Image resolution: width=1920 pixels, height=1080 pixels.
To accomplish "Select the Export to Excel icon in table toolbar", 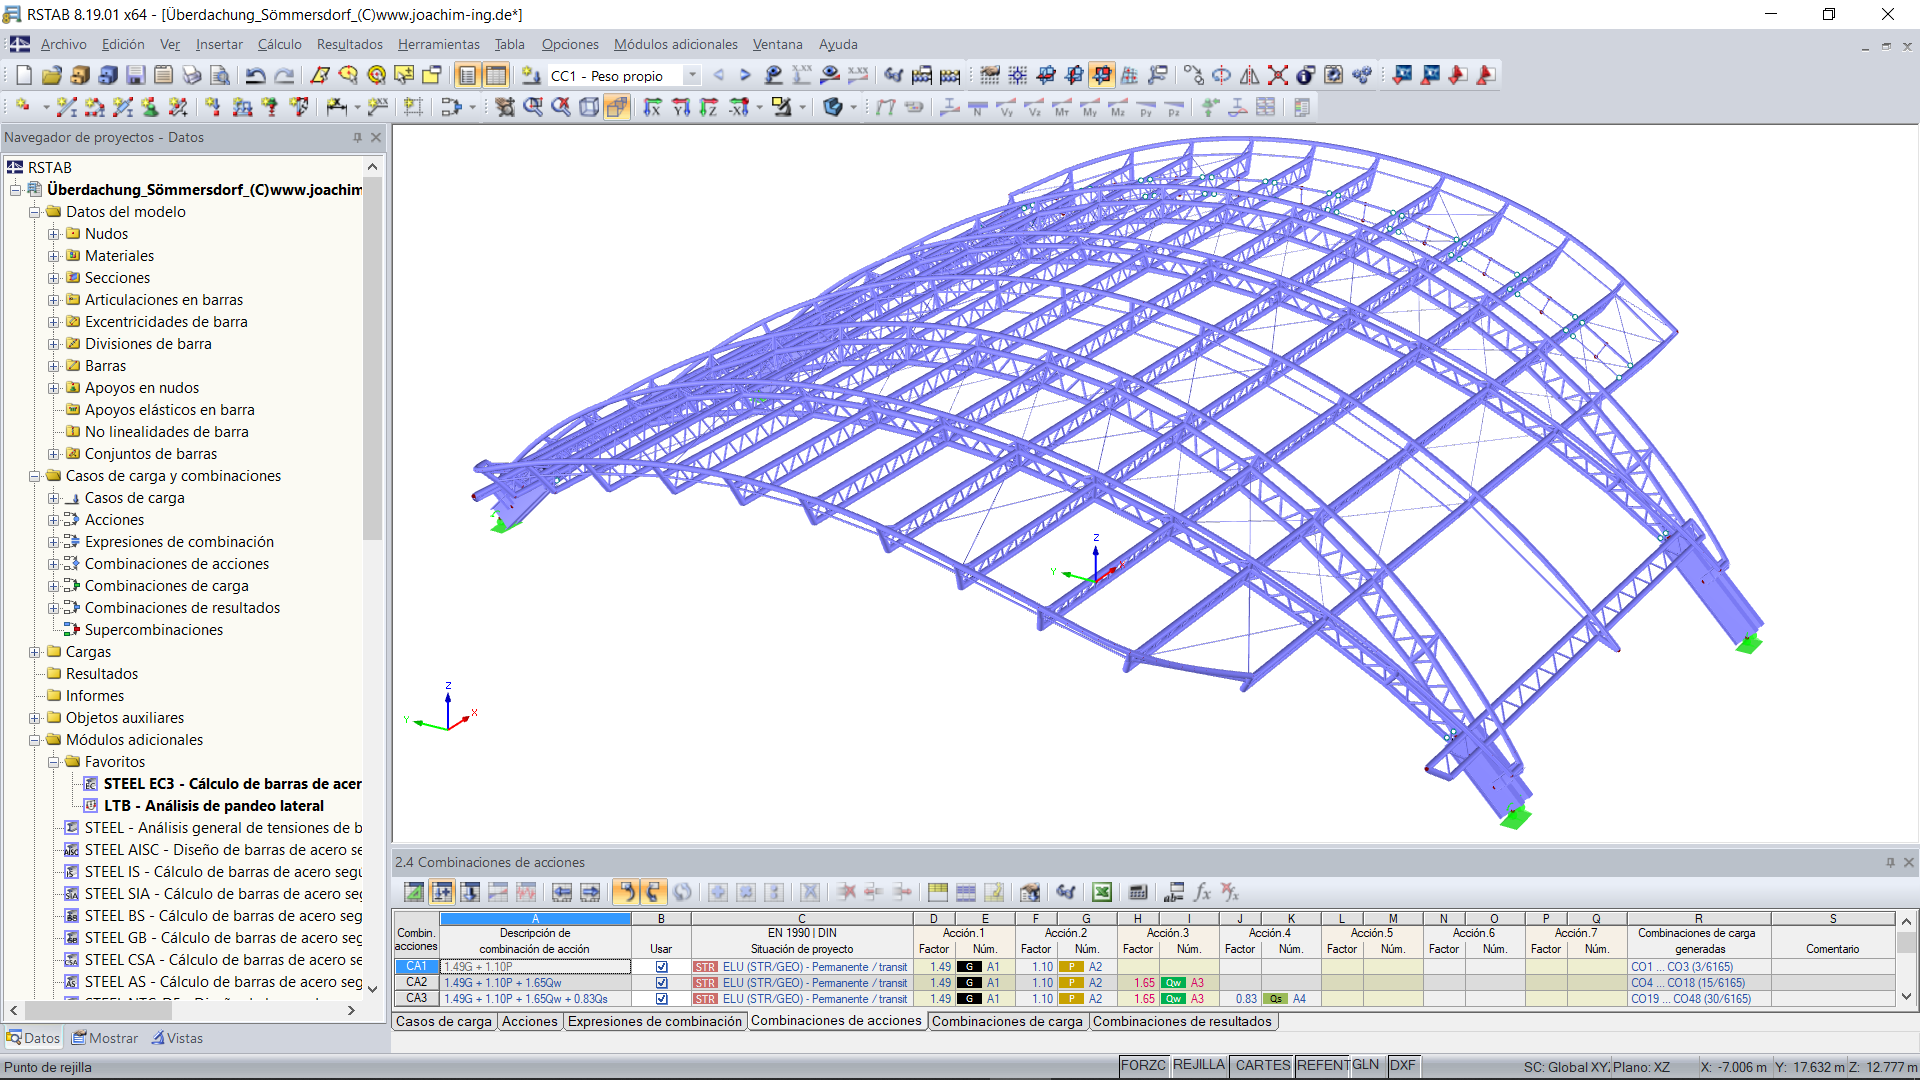I will (x=1102, y=892).
